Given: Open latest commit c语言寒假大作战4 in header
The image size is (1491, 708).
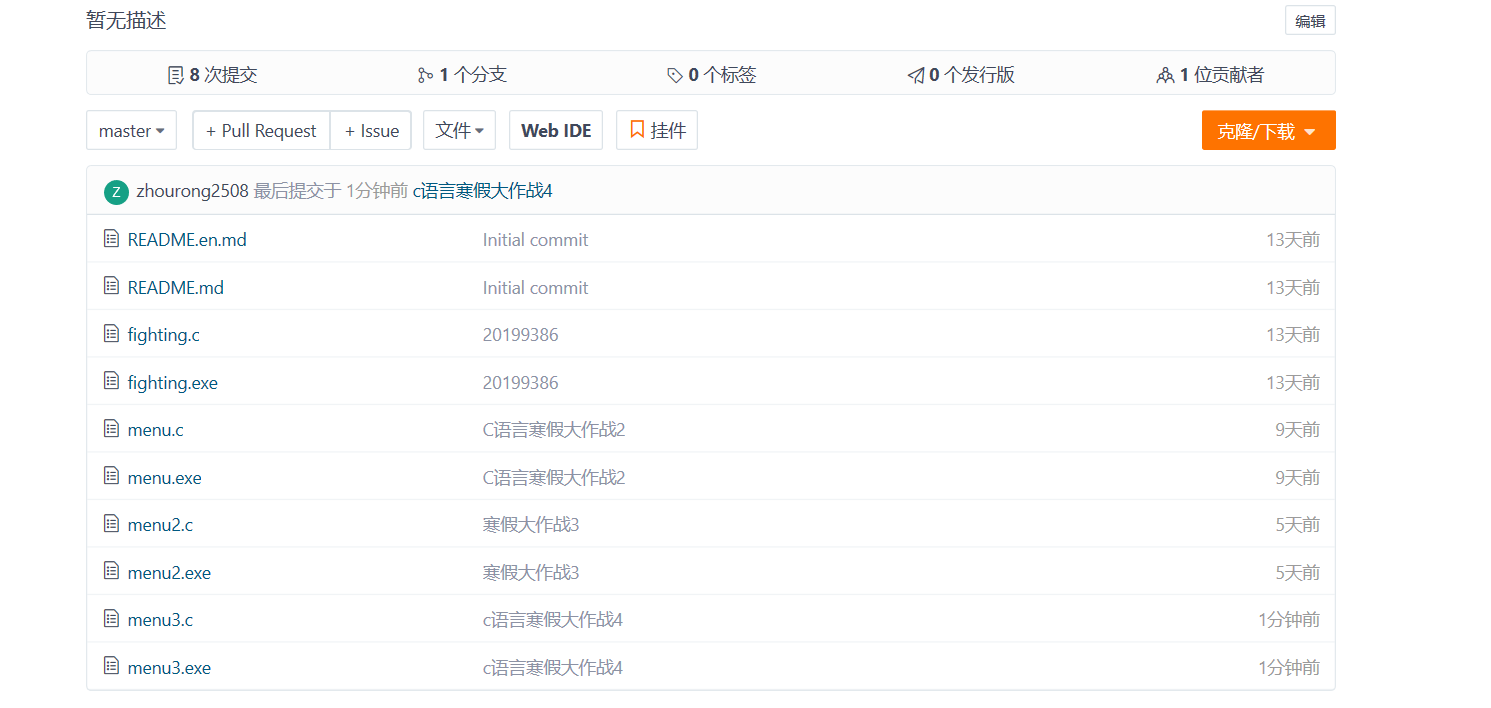Looking at the screenshot, I should pos(483,191).
